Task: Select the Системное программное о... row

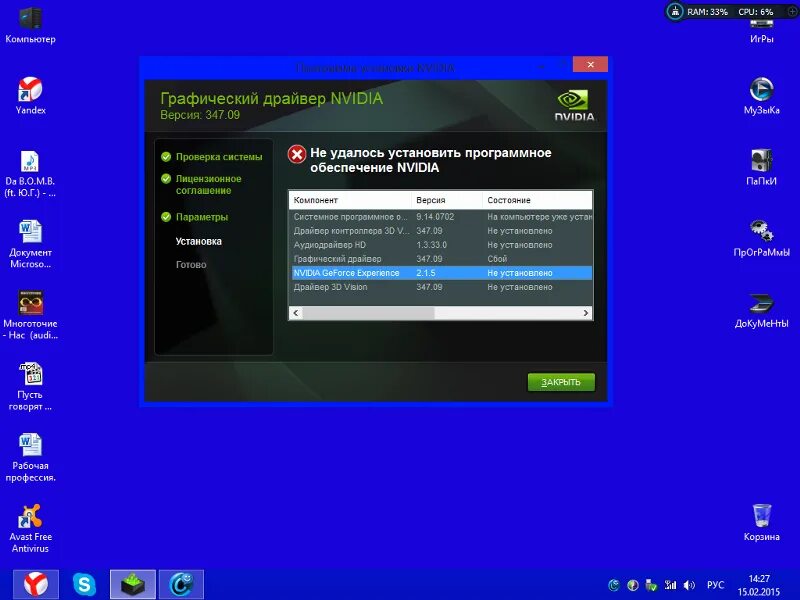Action: coord(441,217)
